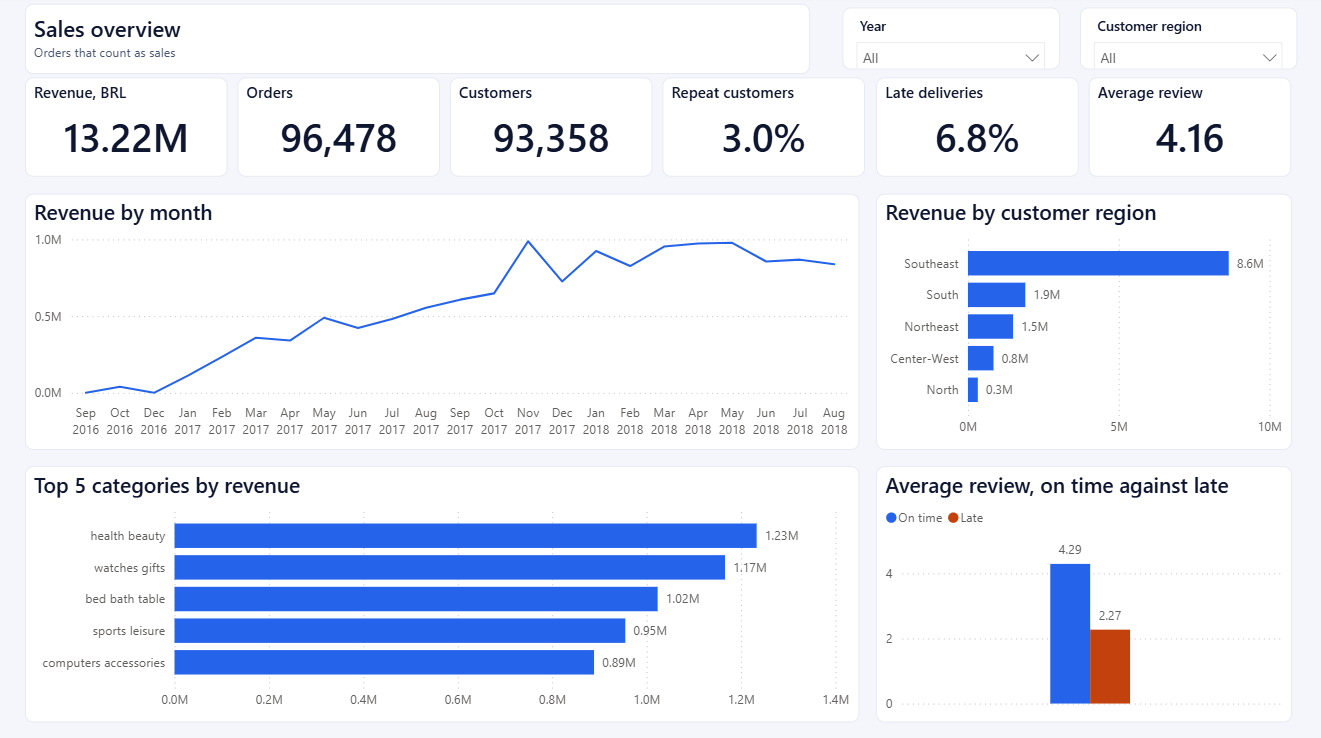The width and height of the screenshot is (1321, 738).
Task: Click the subtitle Orders that count as sales
Action: pyautogui.click(x=105, y=53)
